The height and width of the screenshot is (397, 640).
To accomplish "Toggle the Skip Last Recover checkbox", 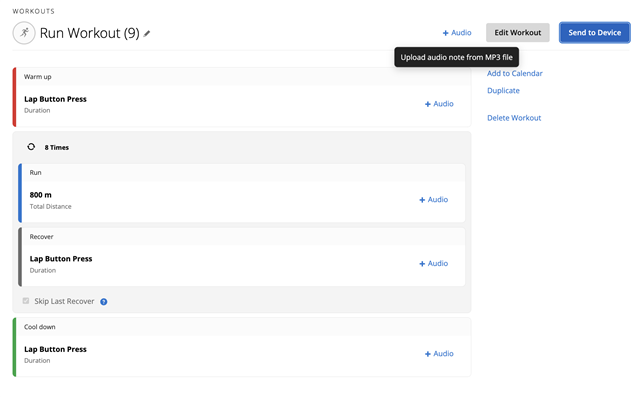I will pyautogui.click(x=26, y=301).
